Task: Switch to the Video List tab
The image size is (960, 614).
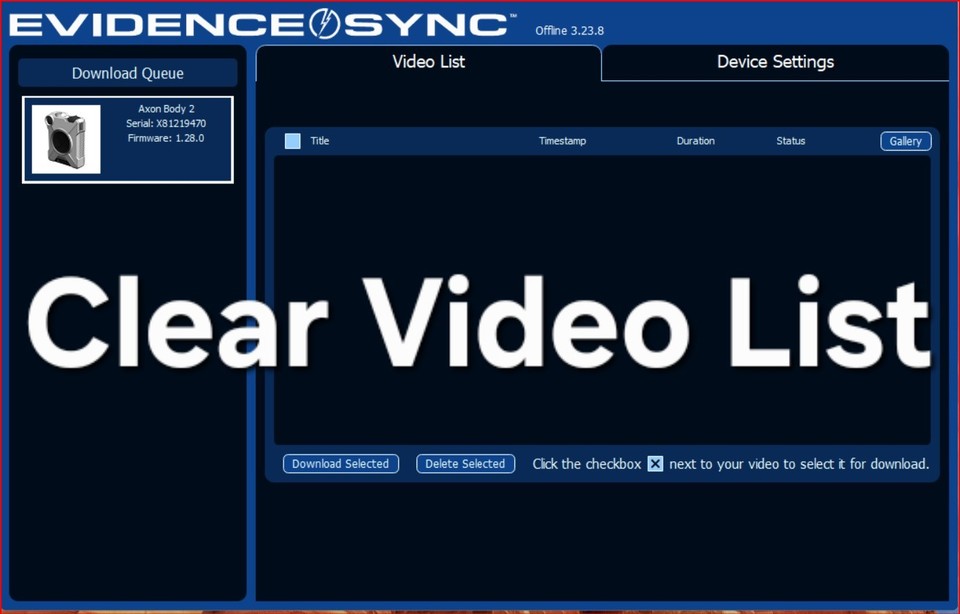Action: point(428,62)
